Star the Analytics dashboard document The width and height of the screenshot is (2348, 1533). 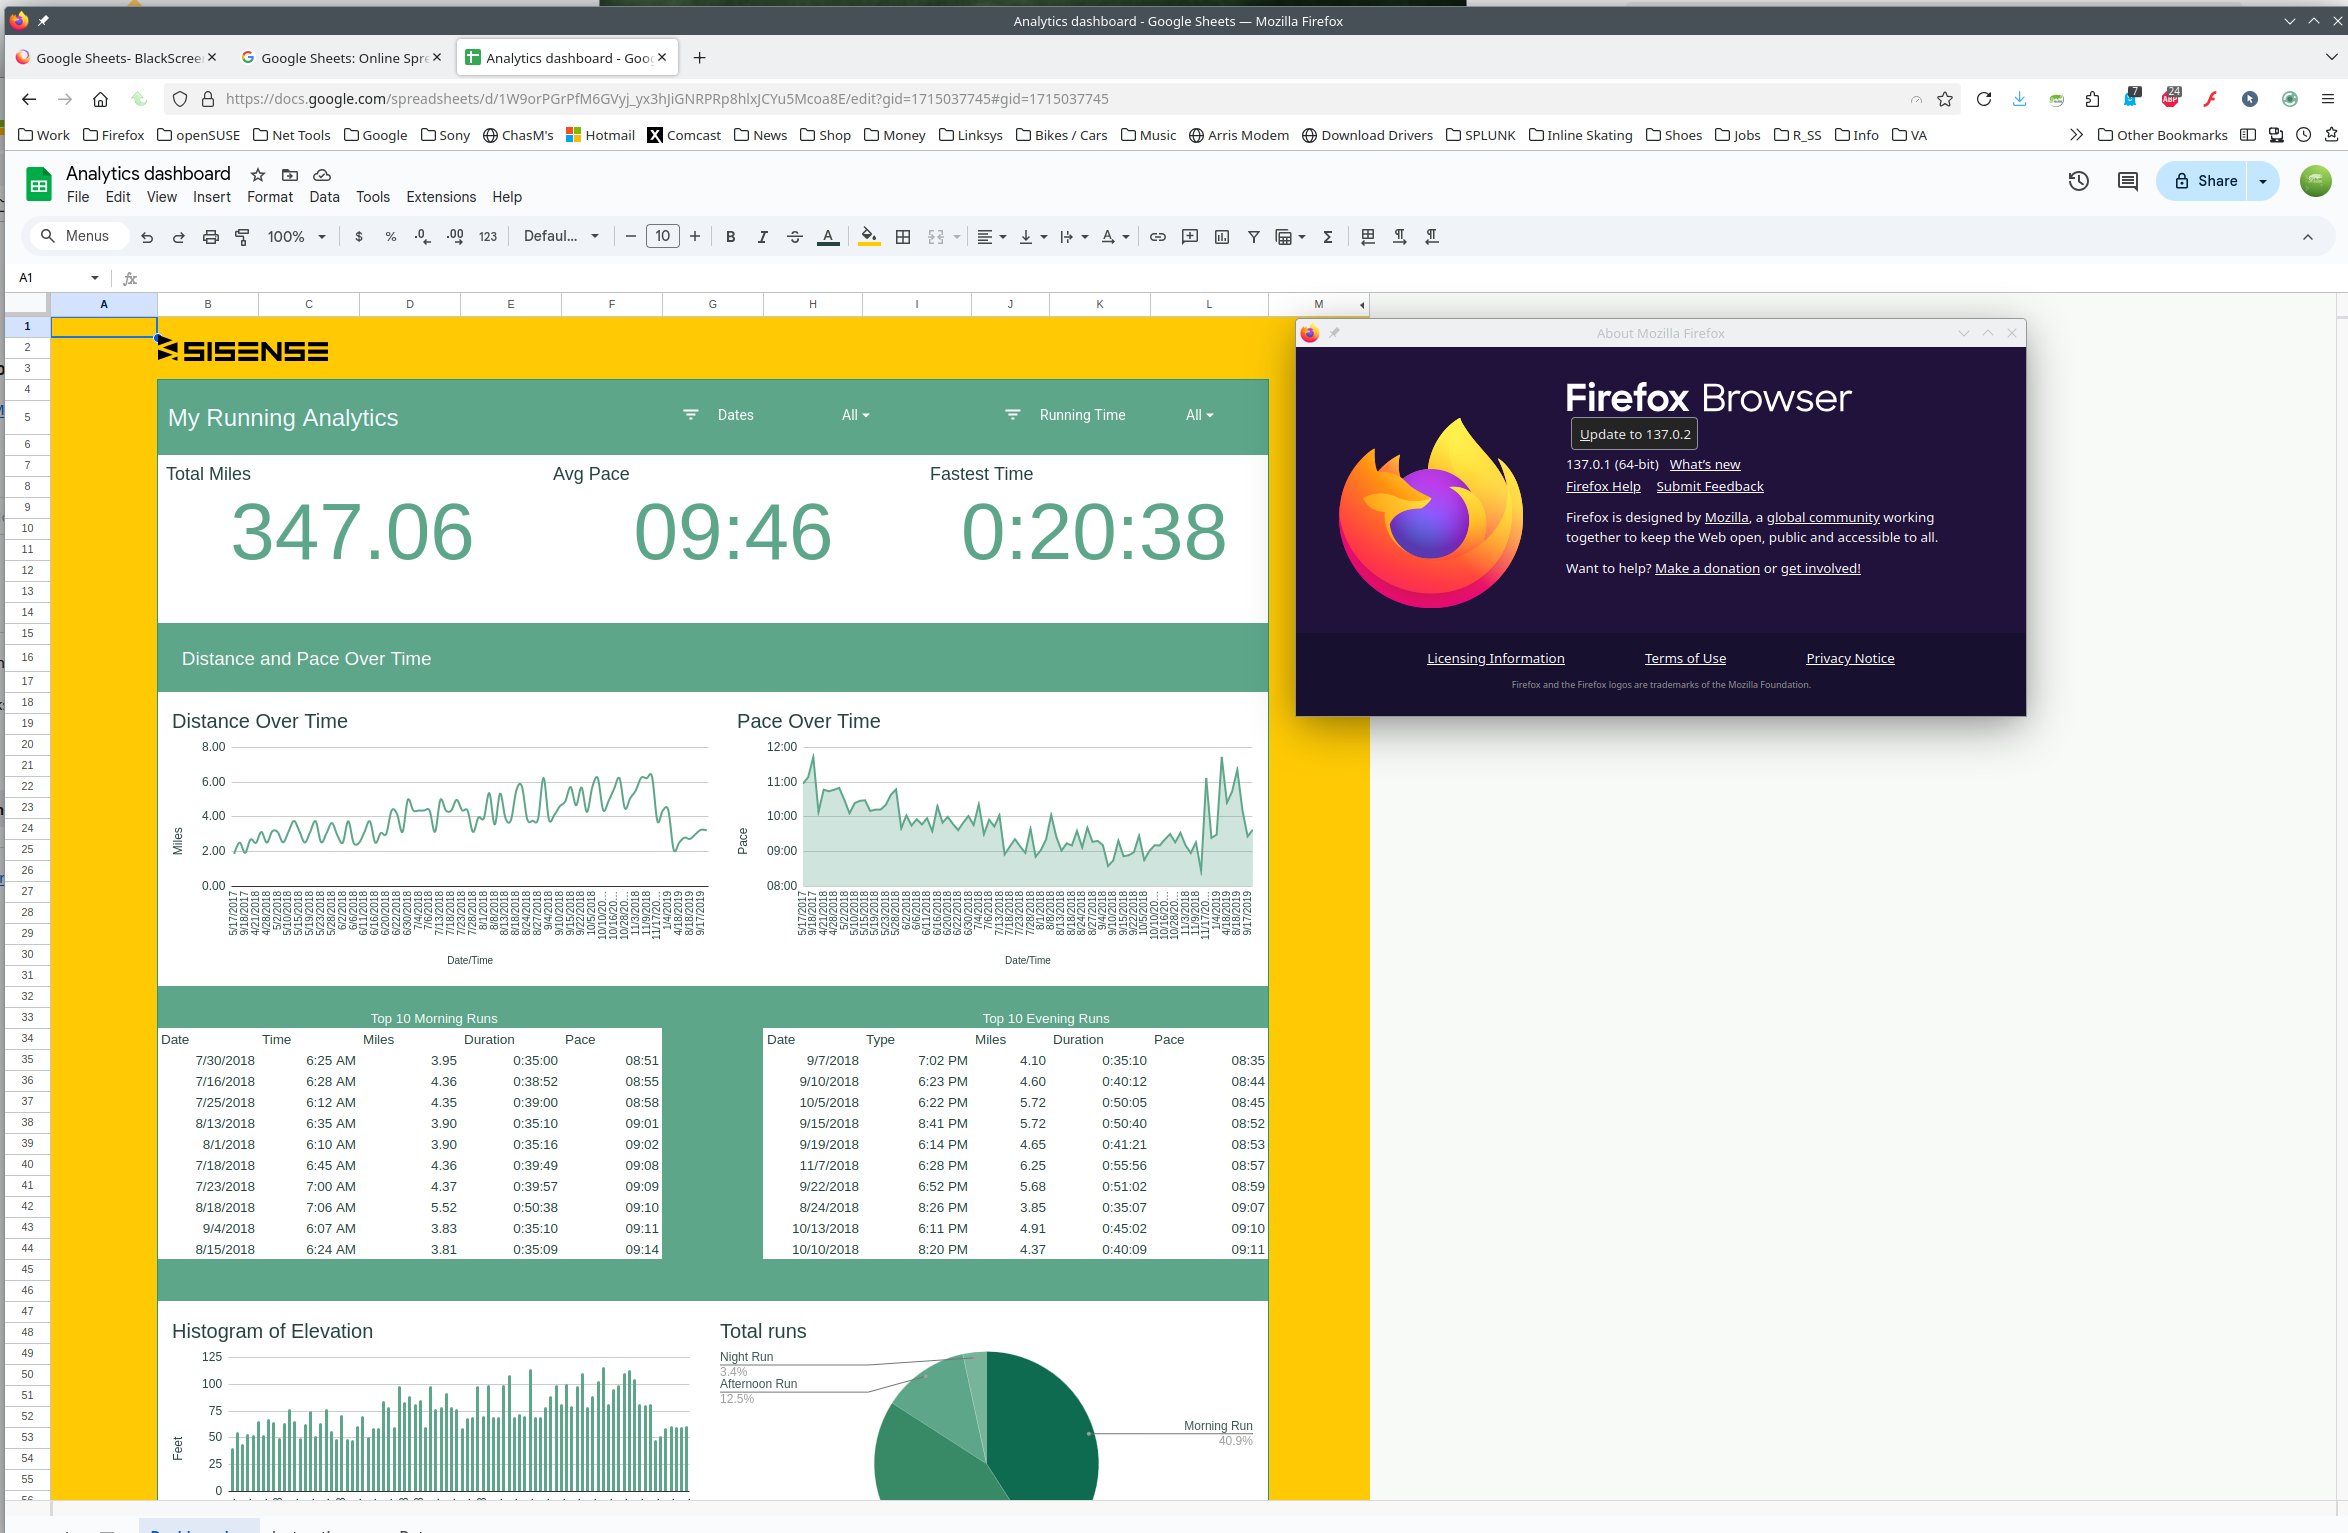pos(258,175)
